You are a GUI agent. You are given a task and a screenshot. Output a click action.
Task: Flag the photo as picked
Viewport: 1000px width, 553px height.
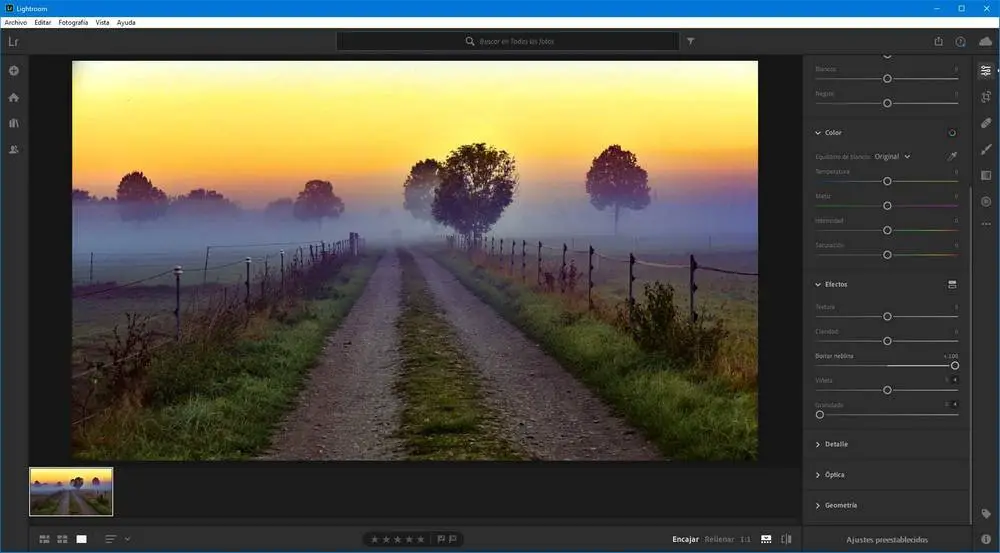tap(441, 539)
